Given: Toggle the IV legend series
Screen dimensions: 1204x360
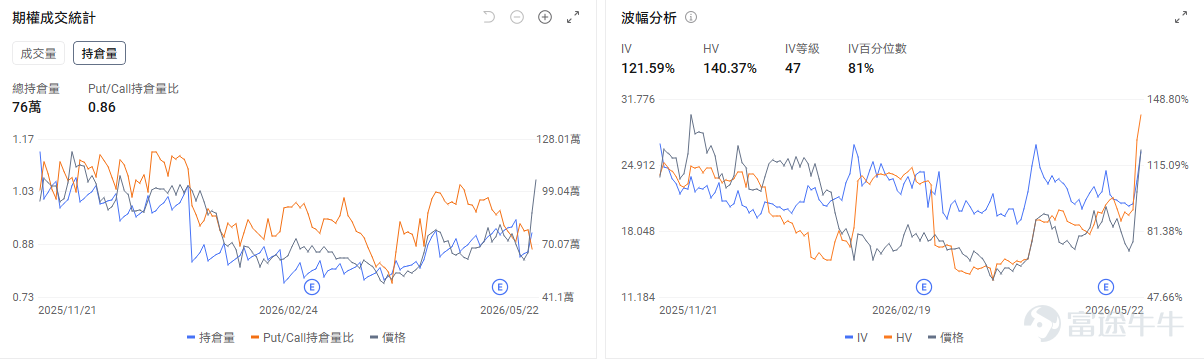Looking at the screenshot, I should tap(857, 338).
